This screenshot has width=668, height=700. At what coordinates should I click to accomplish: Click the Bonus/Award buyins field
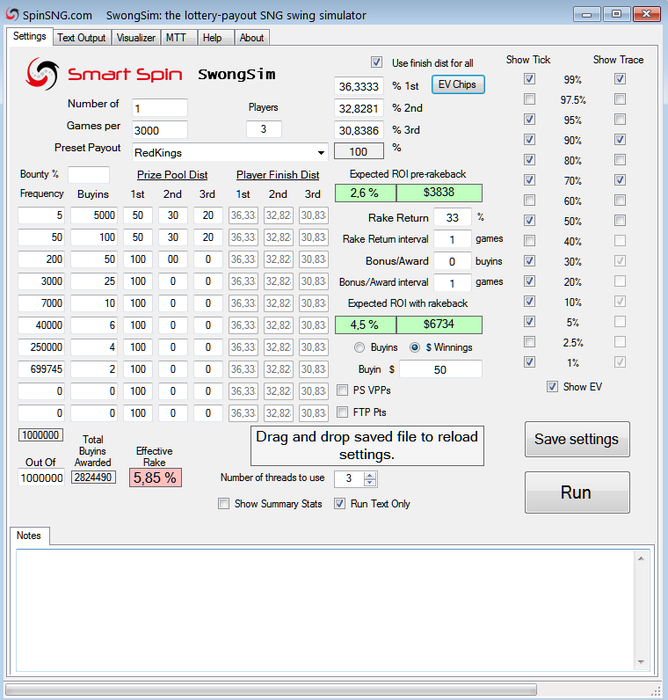pyautogui.click(x=452, y=261)
